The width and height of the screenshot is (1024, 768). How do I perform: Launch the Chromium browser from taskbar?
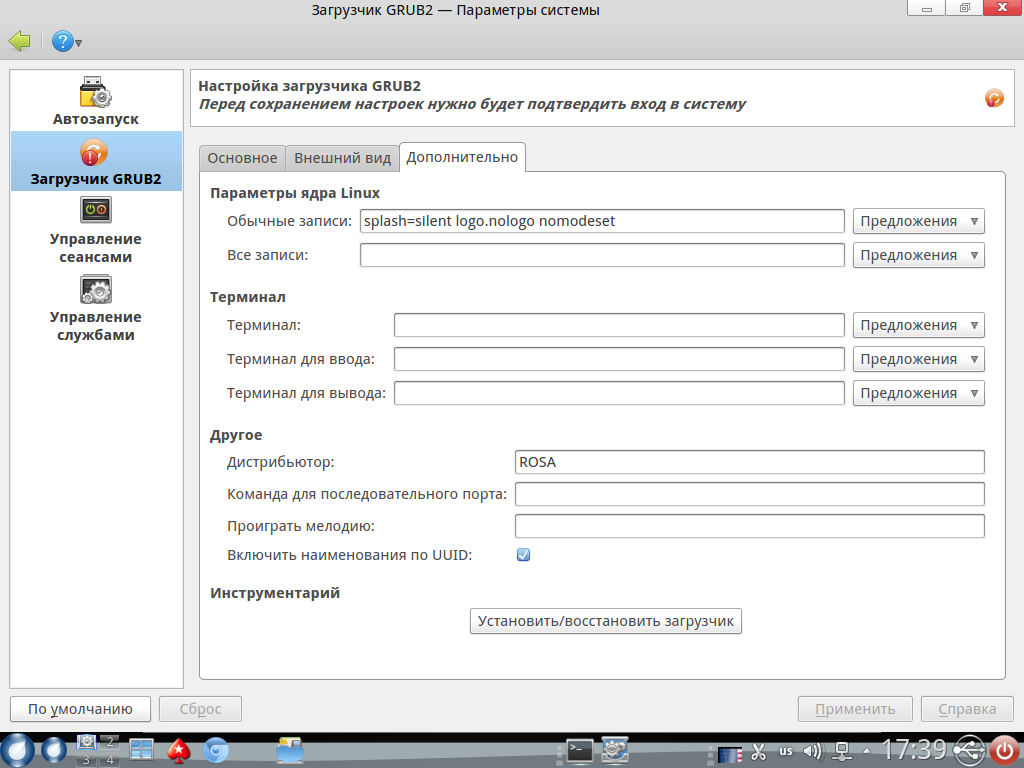216,751
